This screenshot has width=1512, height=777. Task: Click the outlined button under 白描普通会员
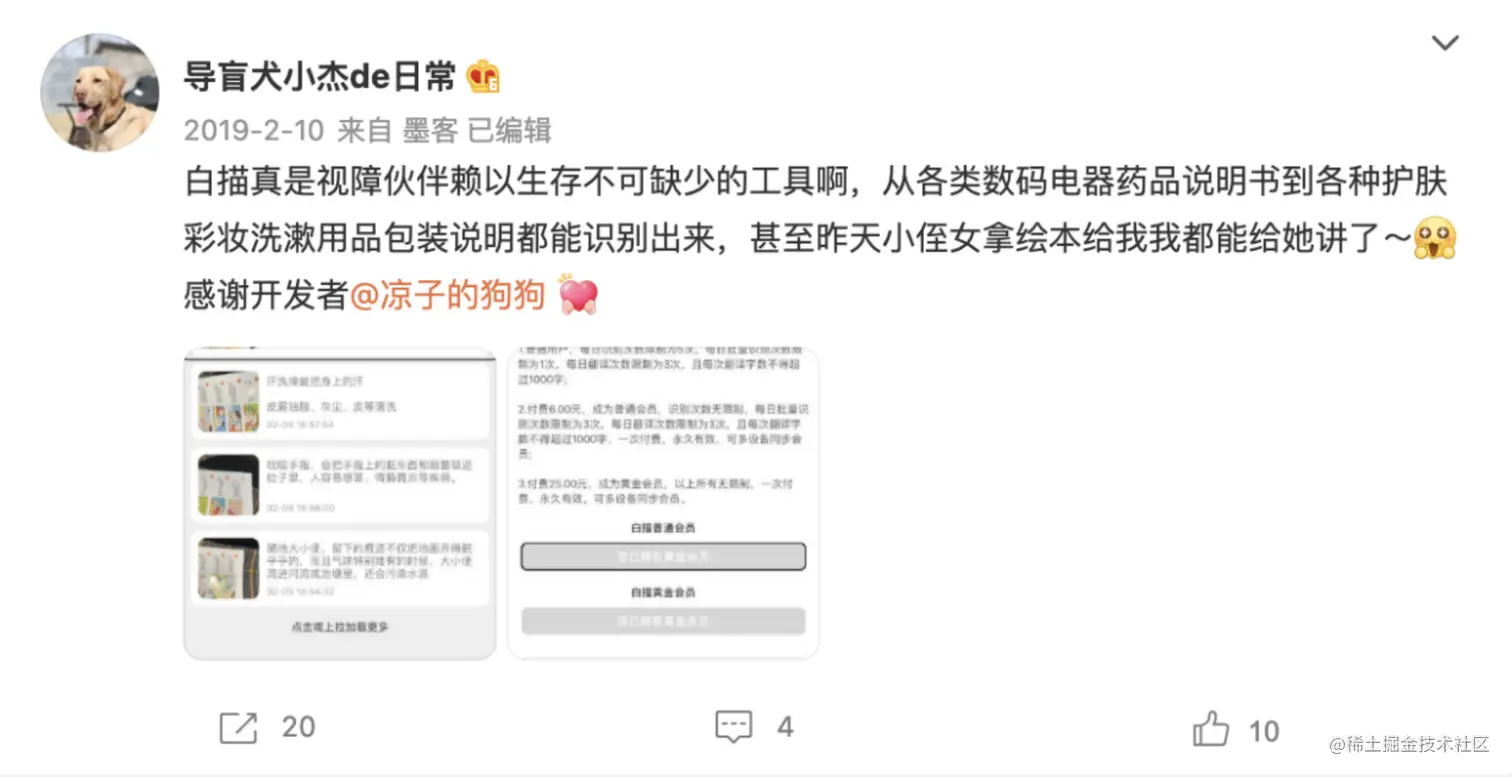663,556
